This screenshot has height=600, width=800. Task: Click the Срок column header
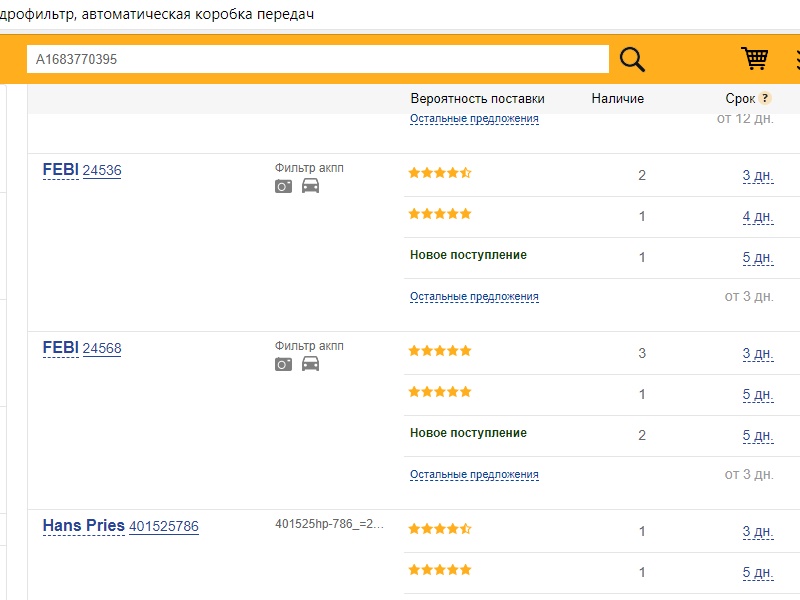[x=740, y=99]
